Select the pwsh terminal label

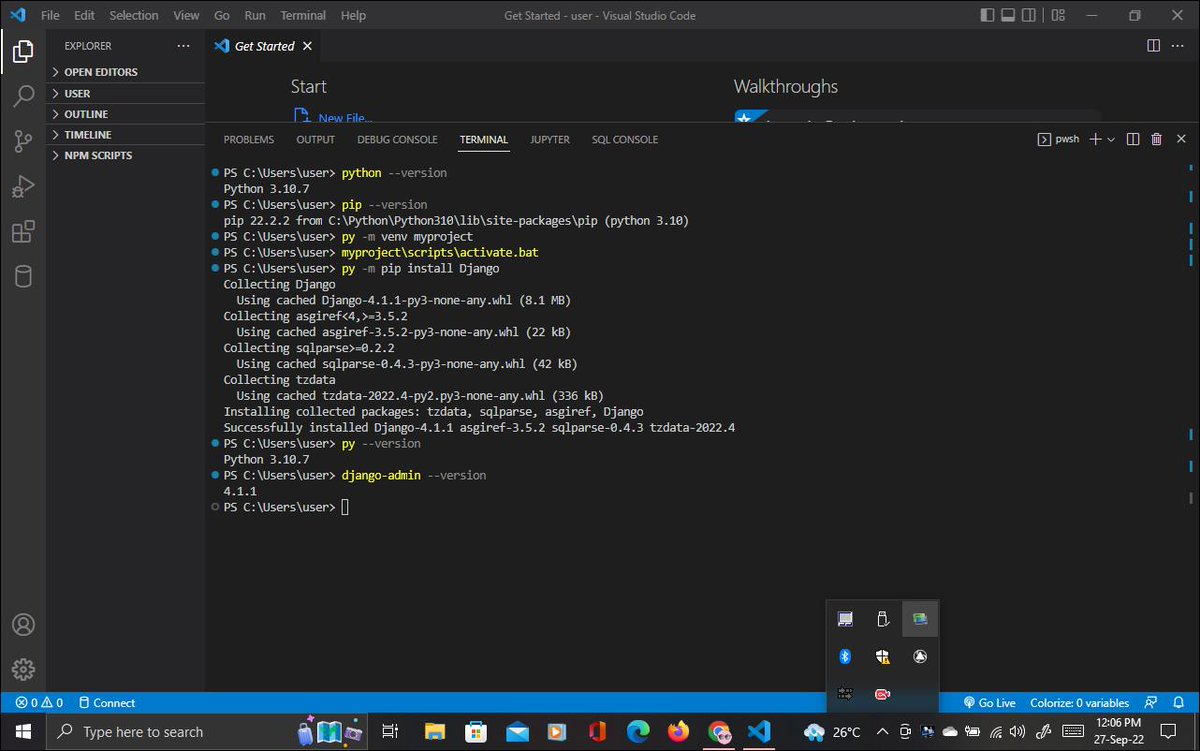coord(1059,139)
